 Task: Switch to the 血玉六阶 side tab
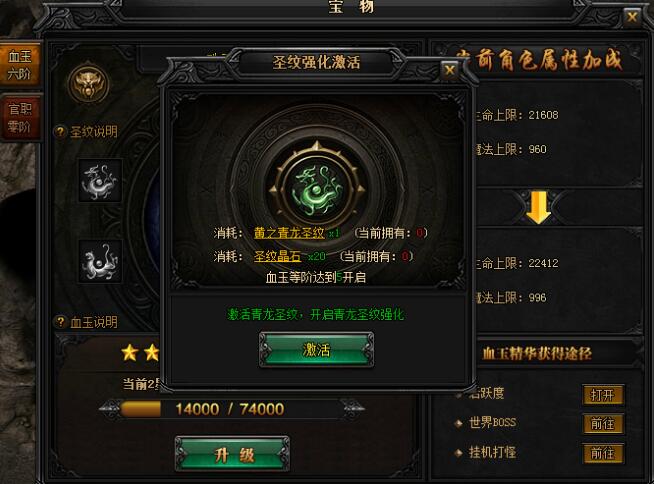click(20, 65)
